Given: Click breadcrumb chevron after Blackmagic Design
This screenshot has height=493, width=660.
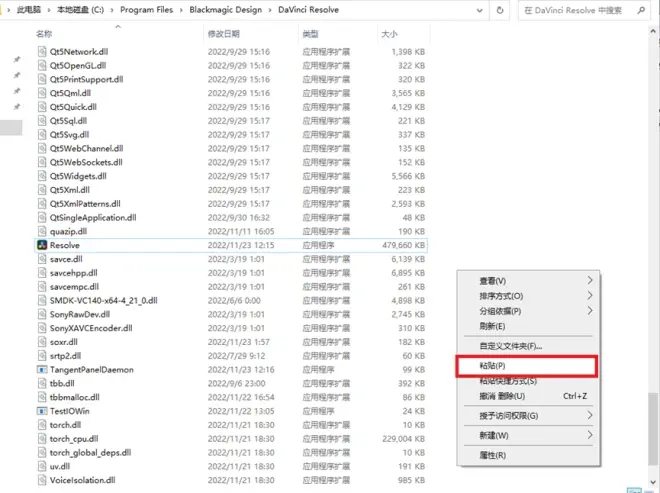Looking at the screenshot, I should (x=270, y=10).
